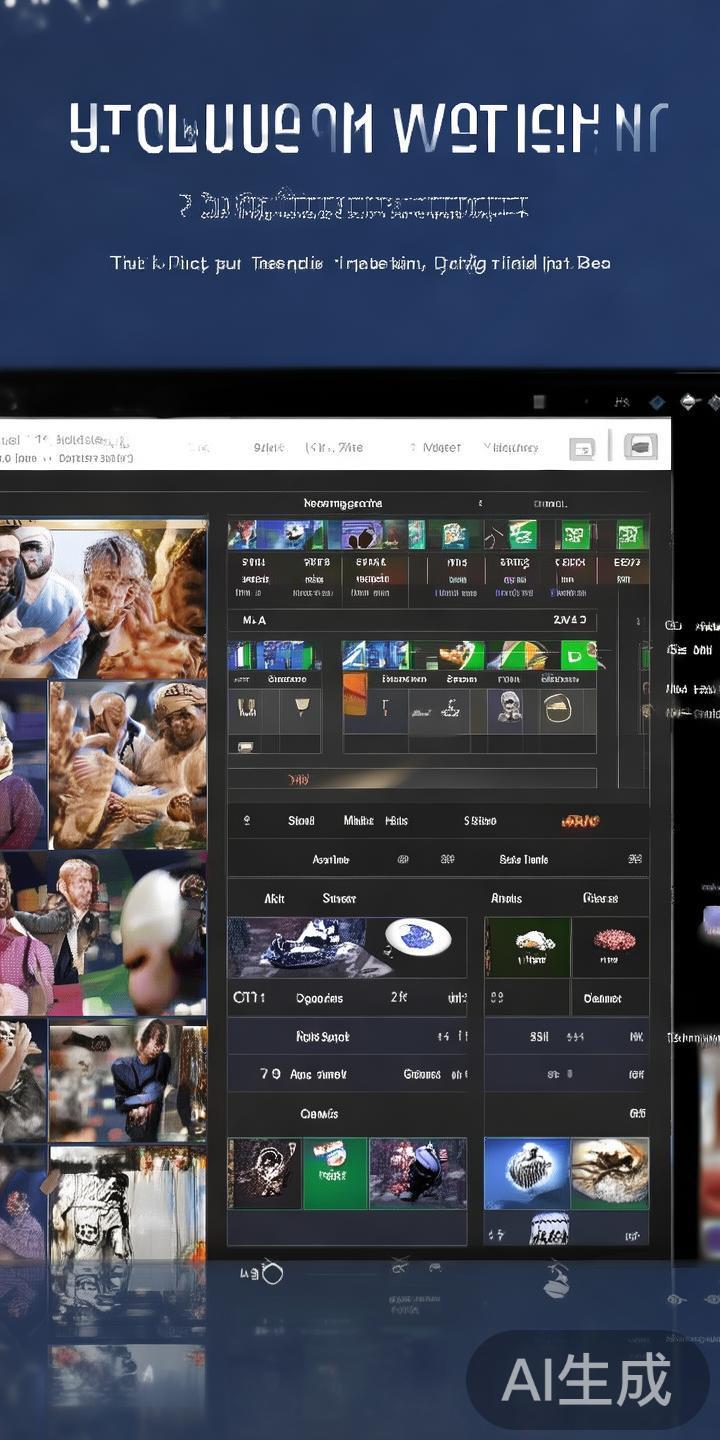Select the green thumbnail in bottom-left item row
720x1440 pixels.
pyautogui.click(x=335, y=1172)
